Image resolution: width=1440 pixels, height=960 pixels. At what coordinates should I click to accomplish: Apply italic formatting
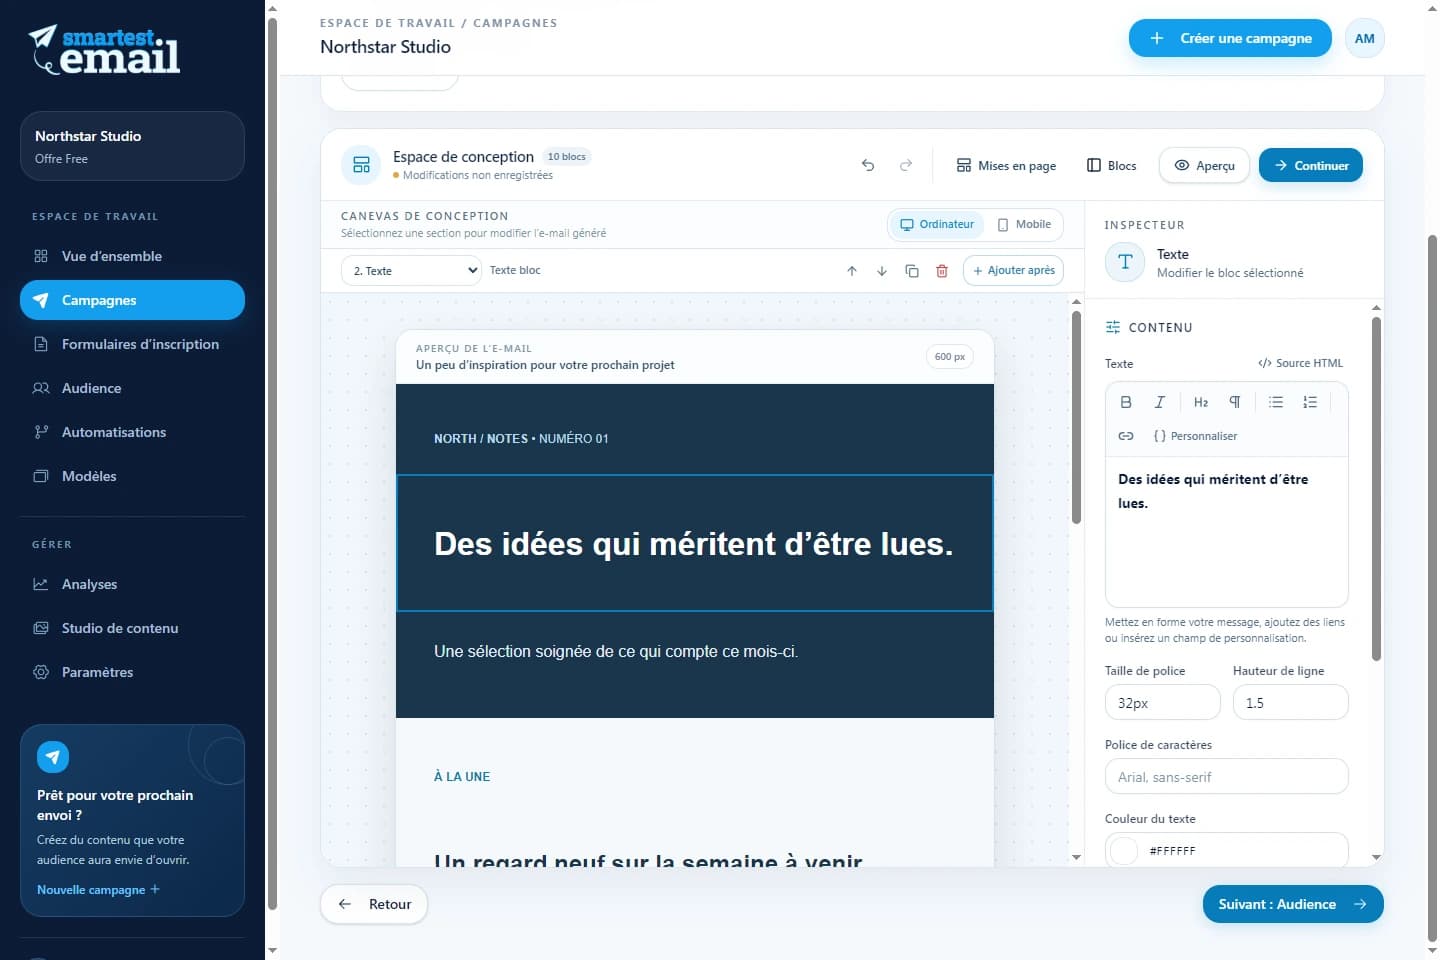(1160, 402)
